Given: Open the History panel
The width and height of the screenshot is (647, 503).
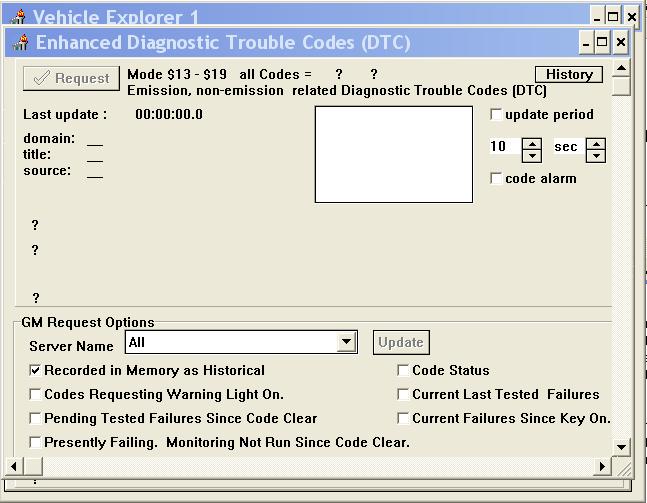Looking at the screenshot, I should pos(569,75).
